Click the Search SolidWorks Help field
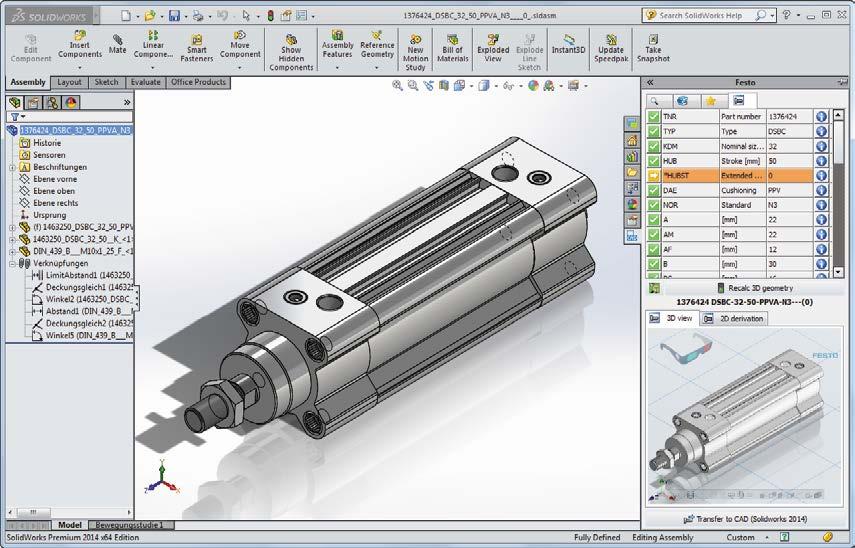Viewport: 855px width, 548px height. point(702,16)
